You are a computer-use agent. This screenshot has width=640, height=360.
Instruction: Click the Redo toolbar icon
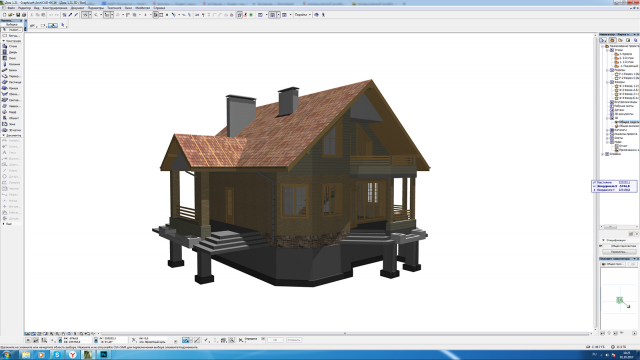[57, 15]
